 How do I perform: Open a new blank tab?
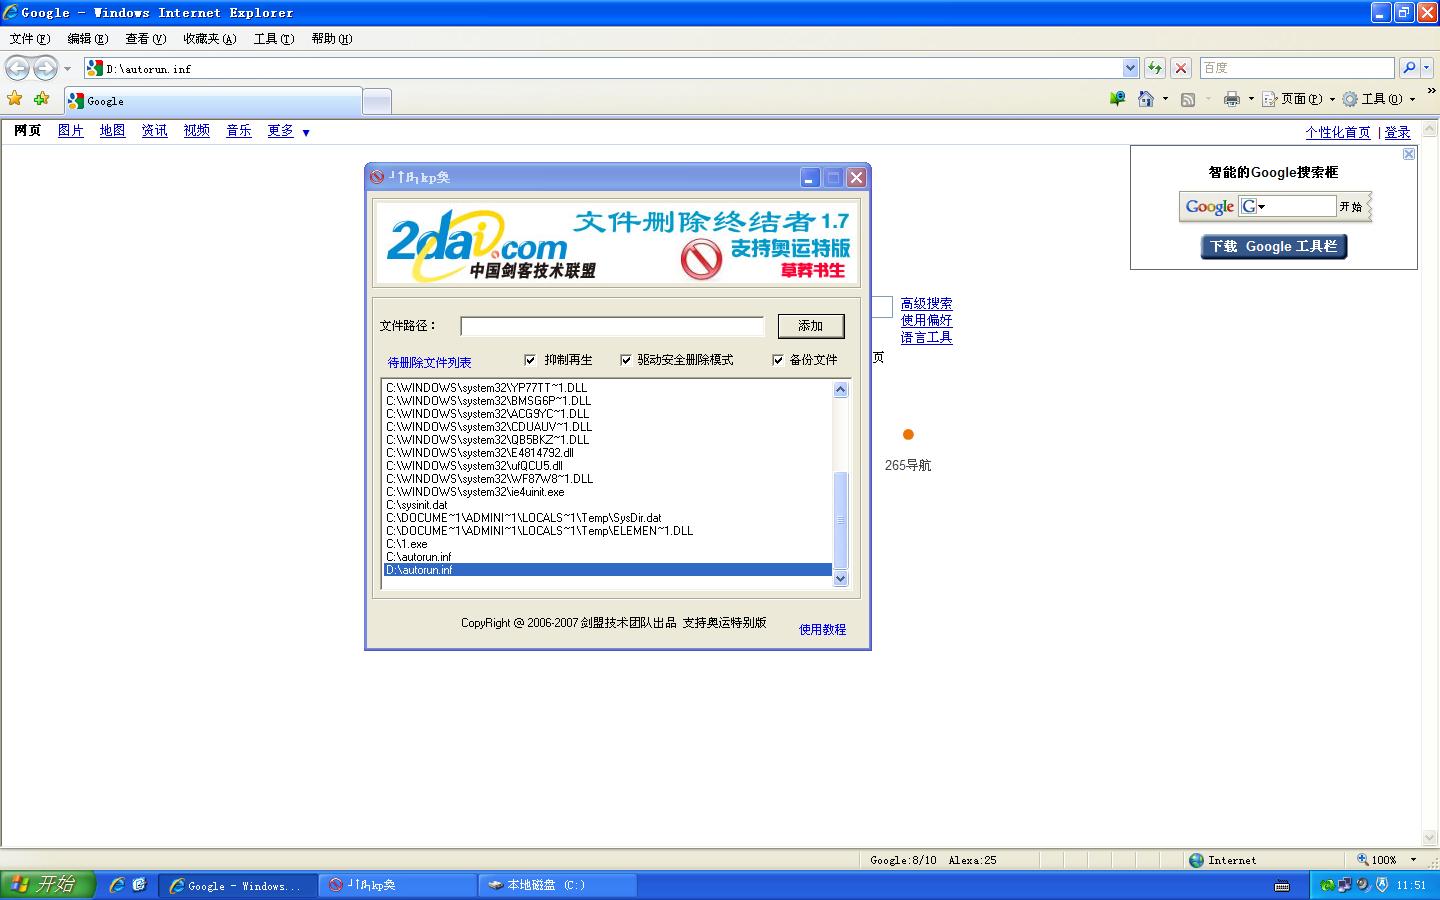pyautogui.click(x=376, y=101)
